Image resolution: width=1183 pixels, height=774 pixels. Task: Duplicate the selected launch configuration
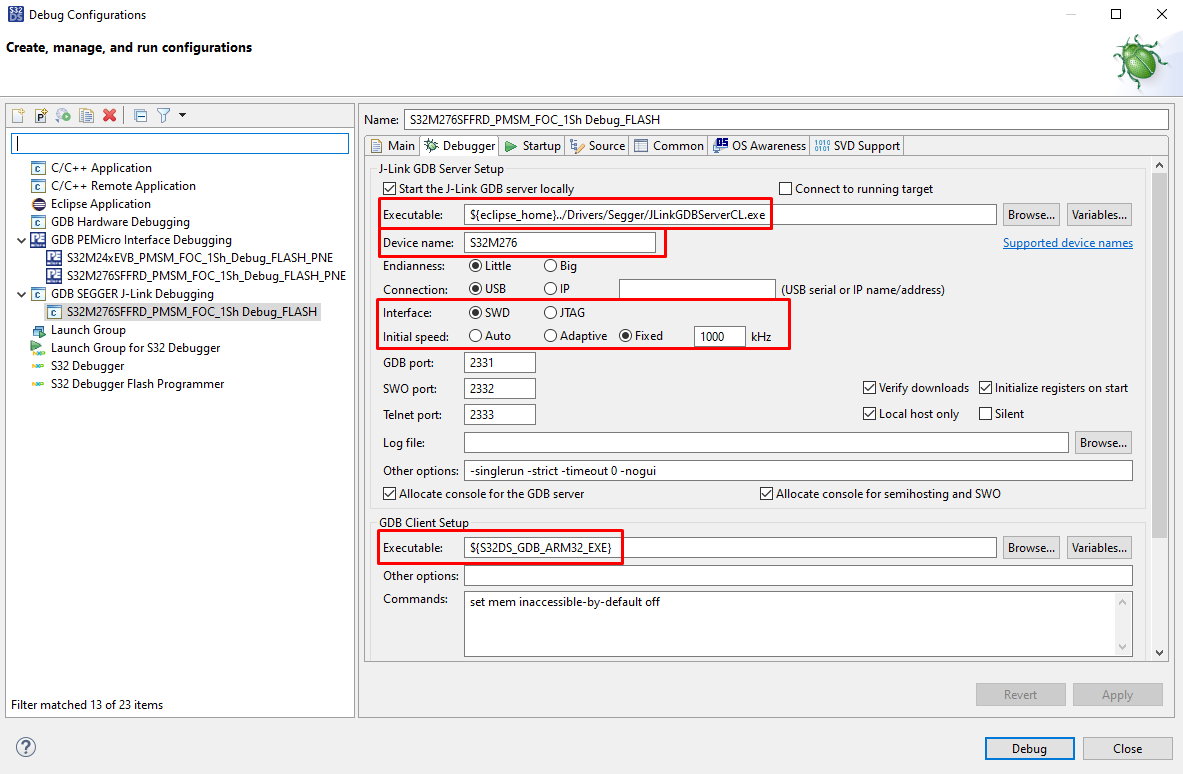coord(85,115)
